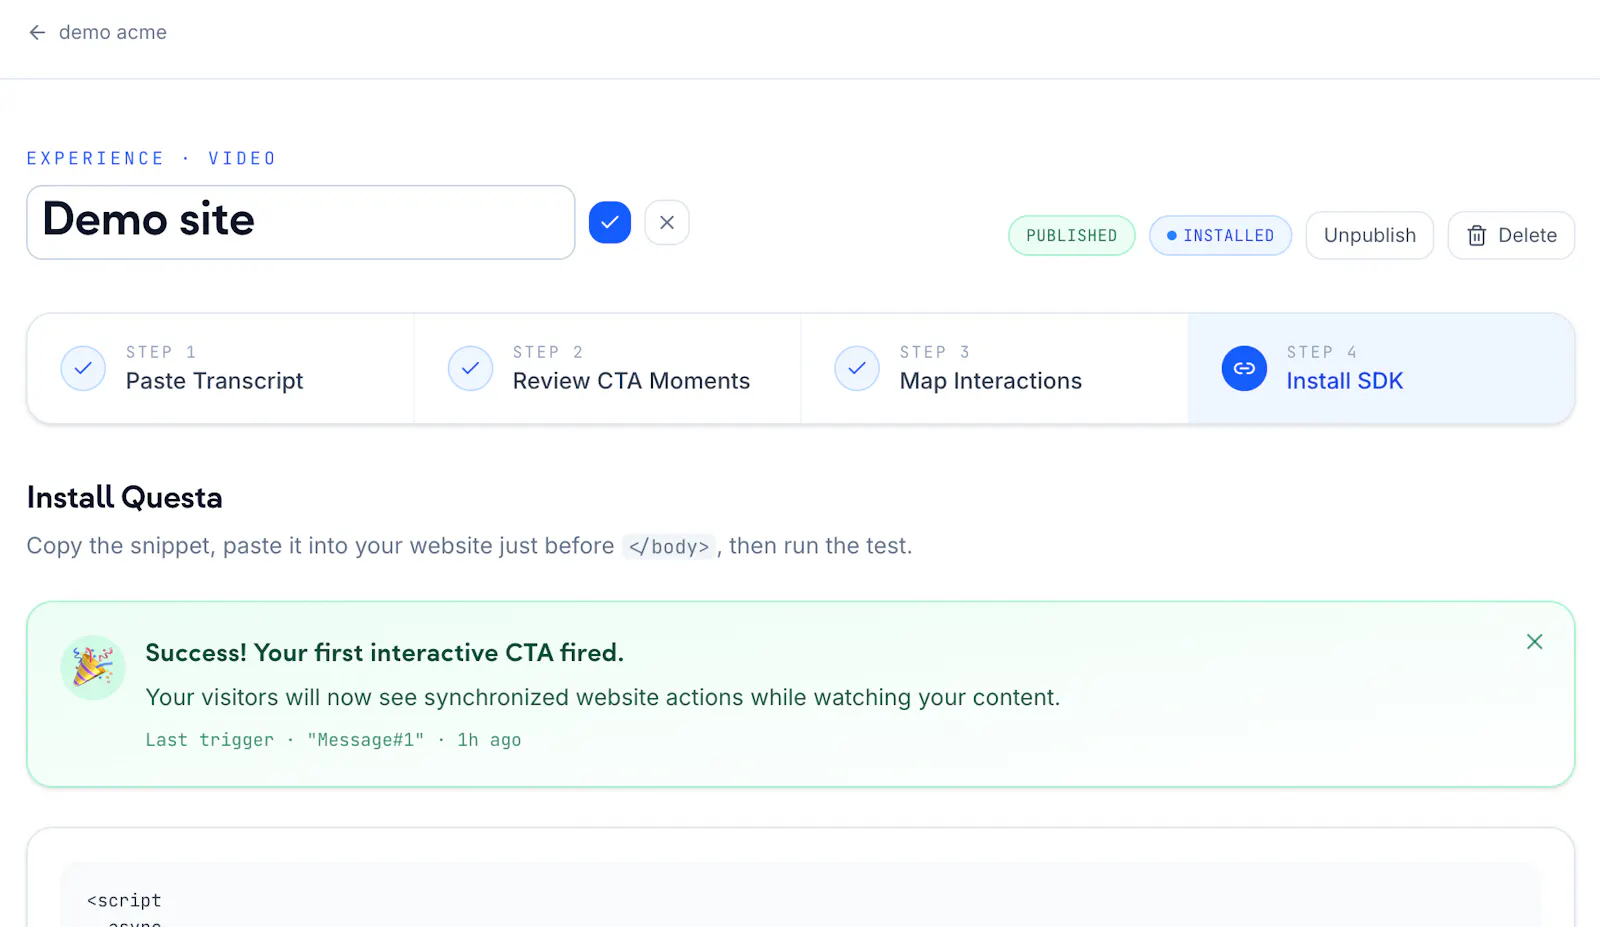The width and height of the screenshot is (1600, 927).
Task: Cancel title edit with X icon
Action: [x=667, y=222]
